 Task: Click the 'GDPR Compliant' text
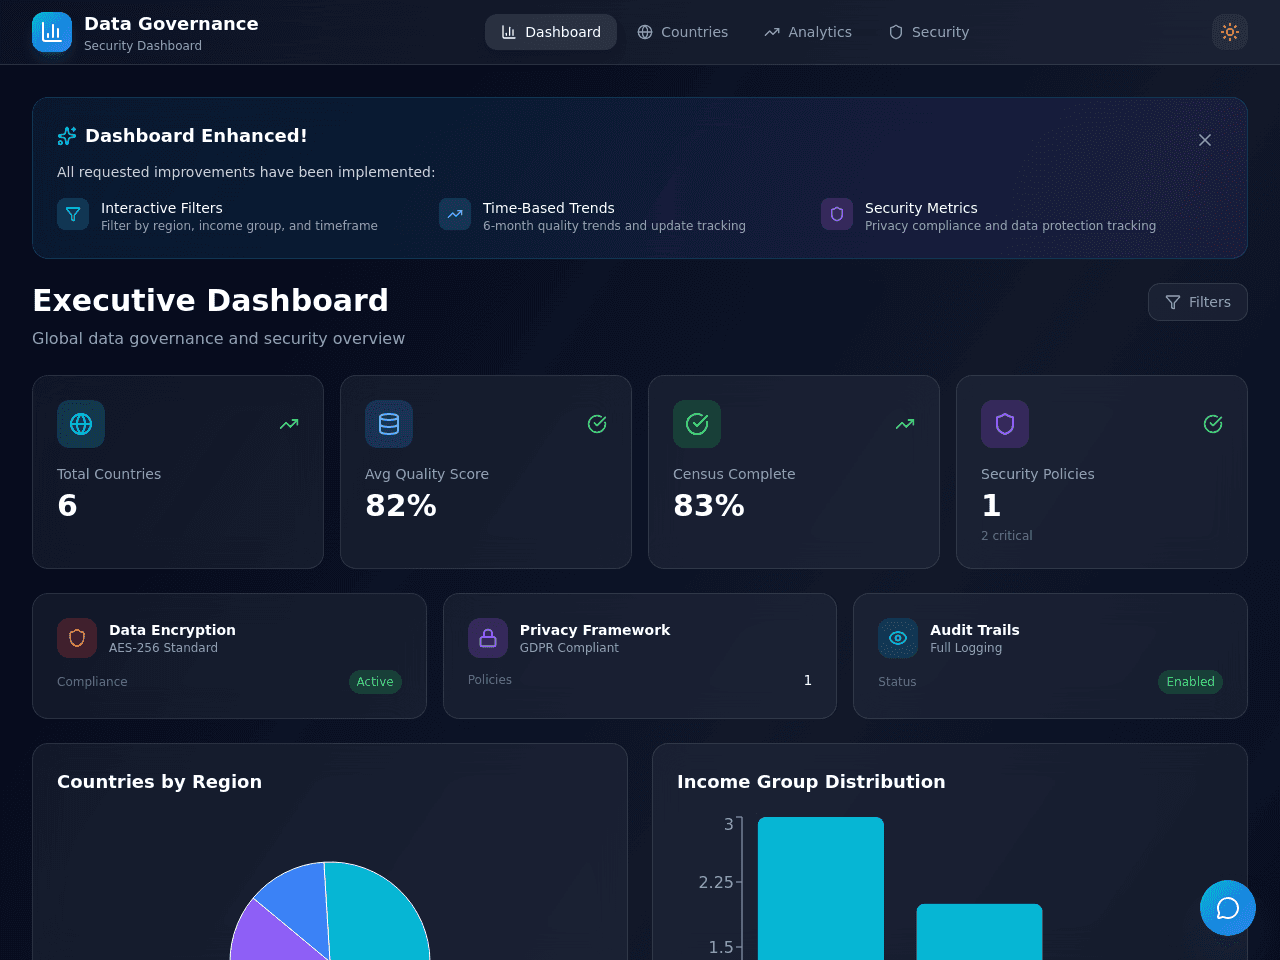point(569,648)
